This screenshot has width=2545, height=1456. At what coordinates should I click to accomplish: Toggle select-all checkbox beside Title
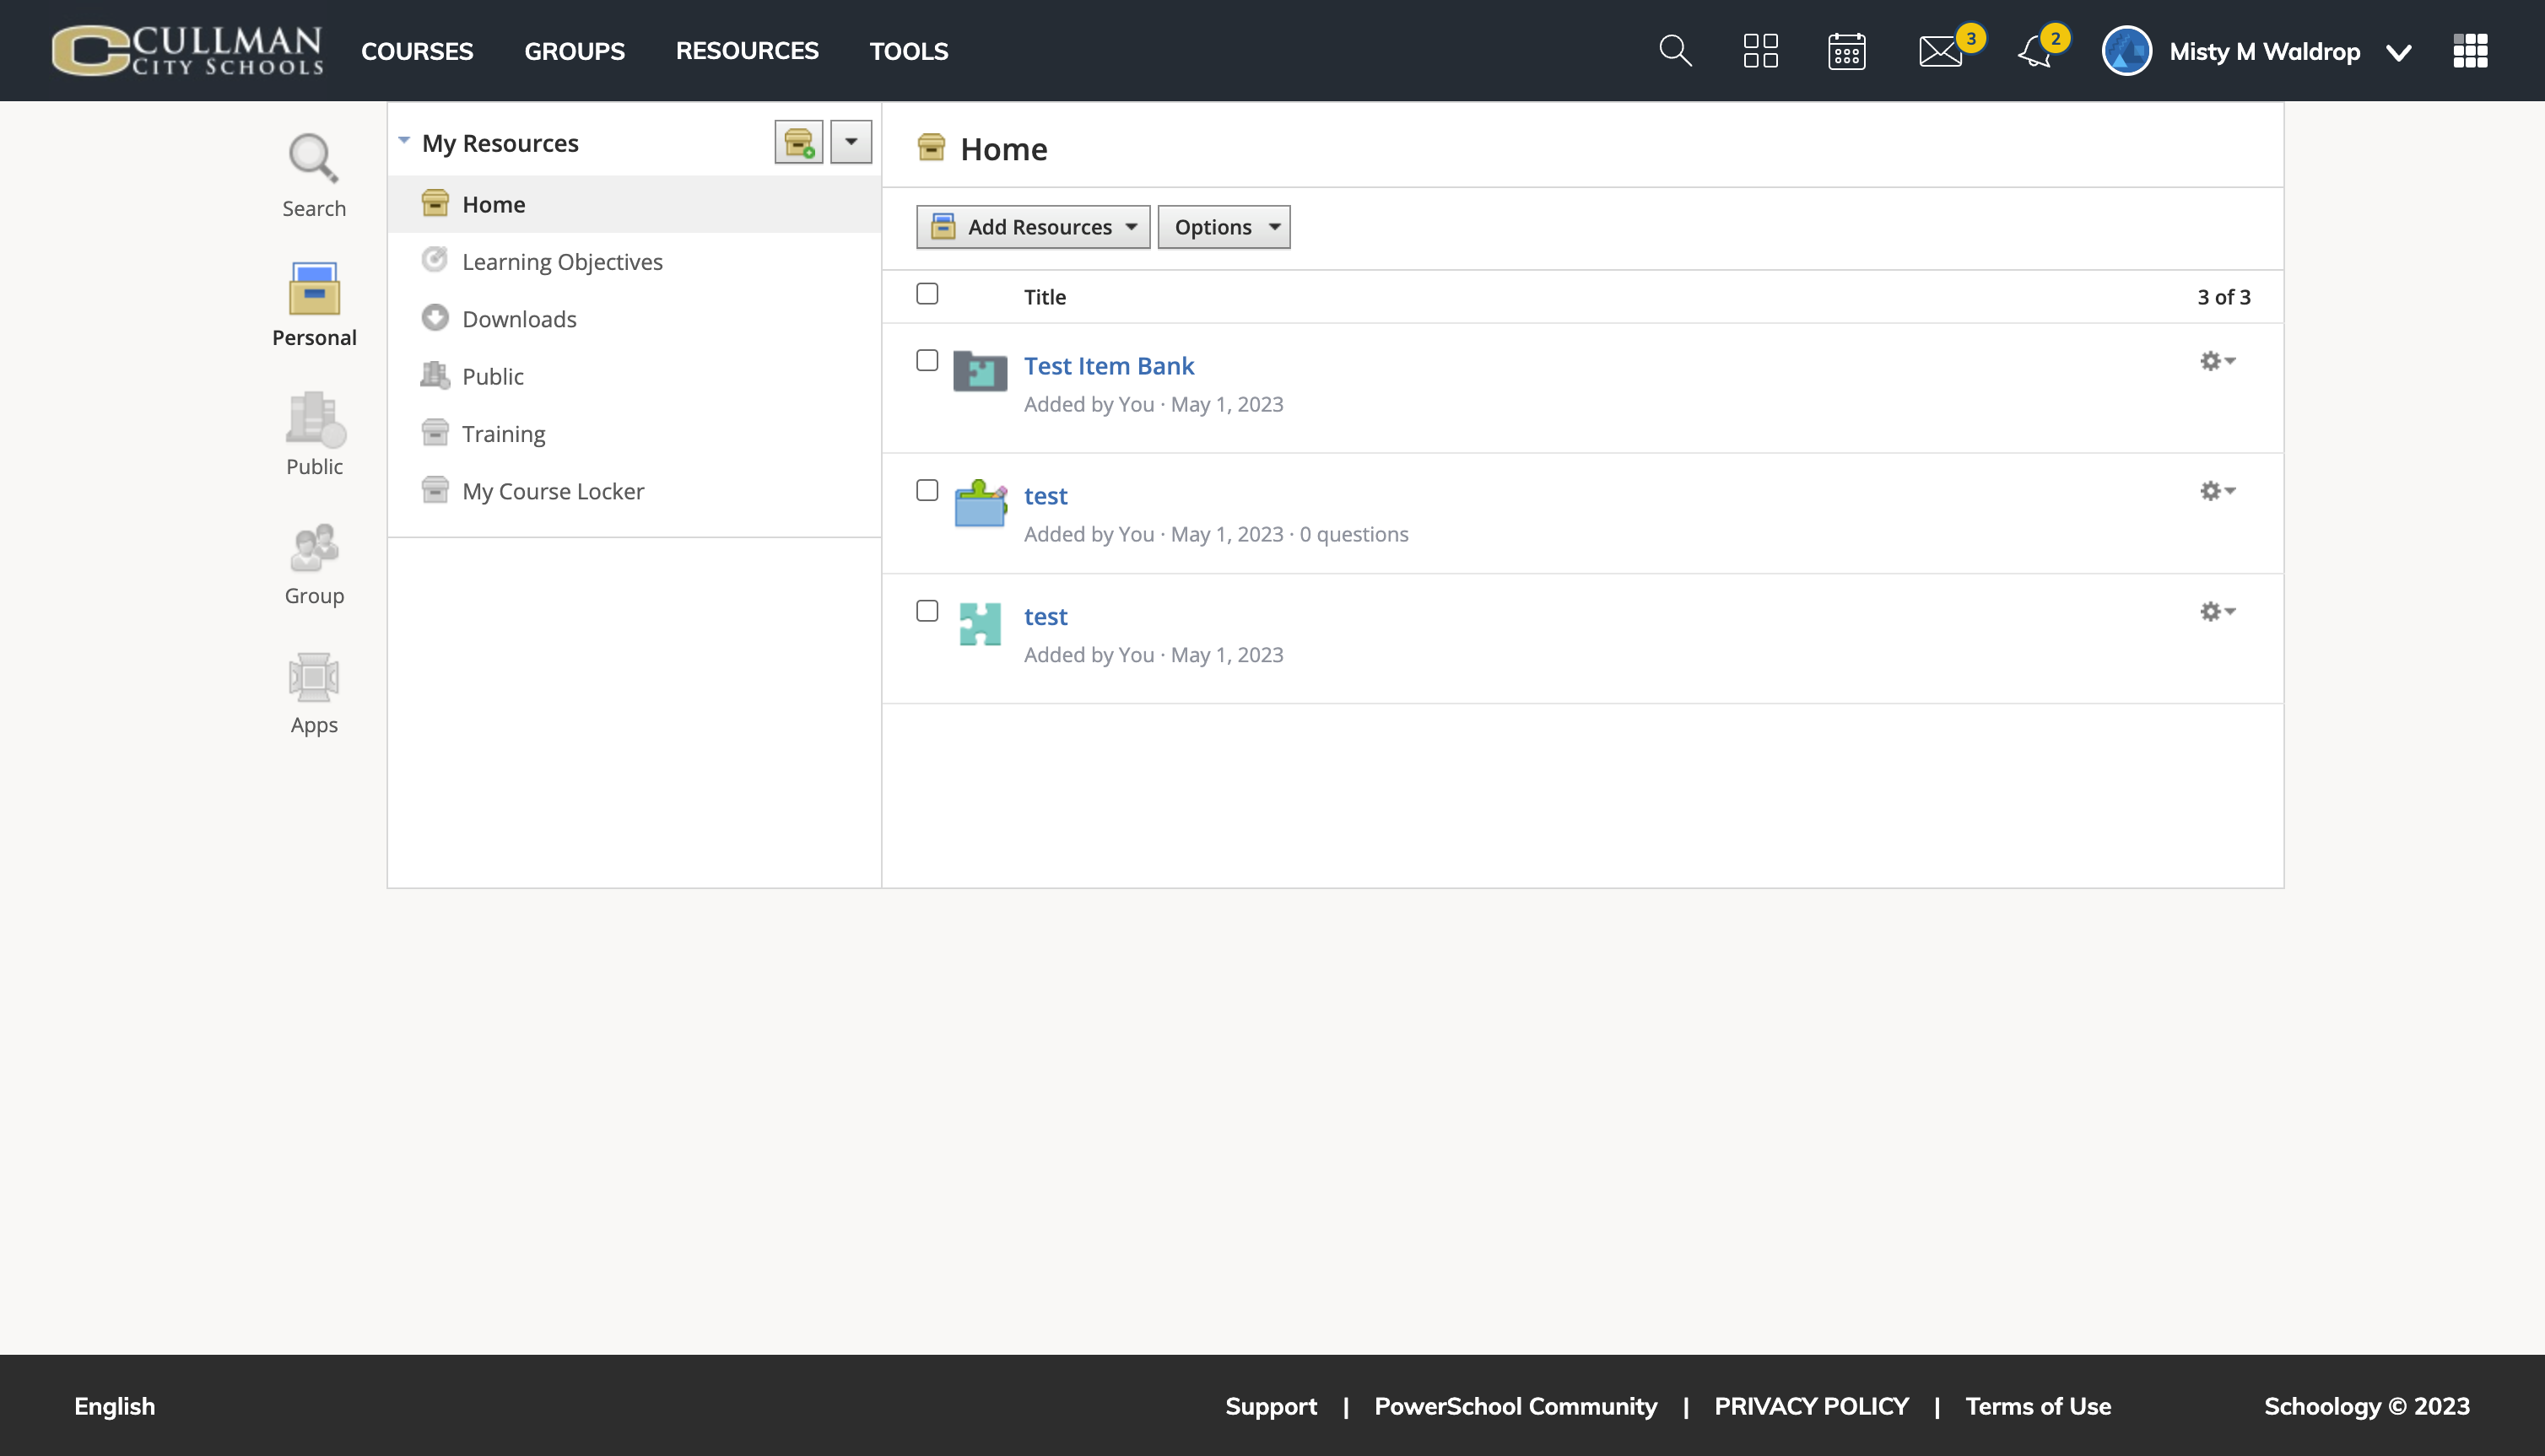[927, 294]
